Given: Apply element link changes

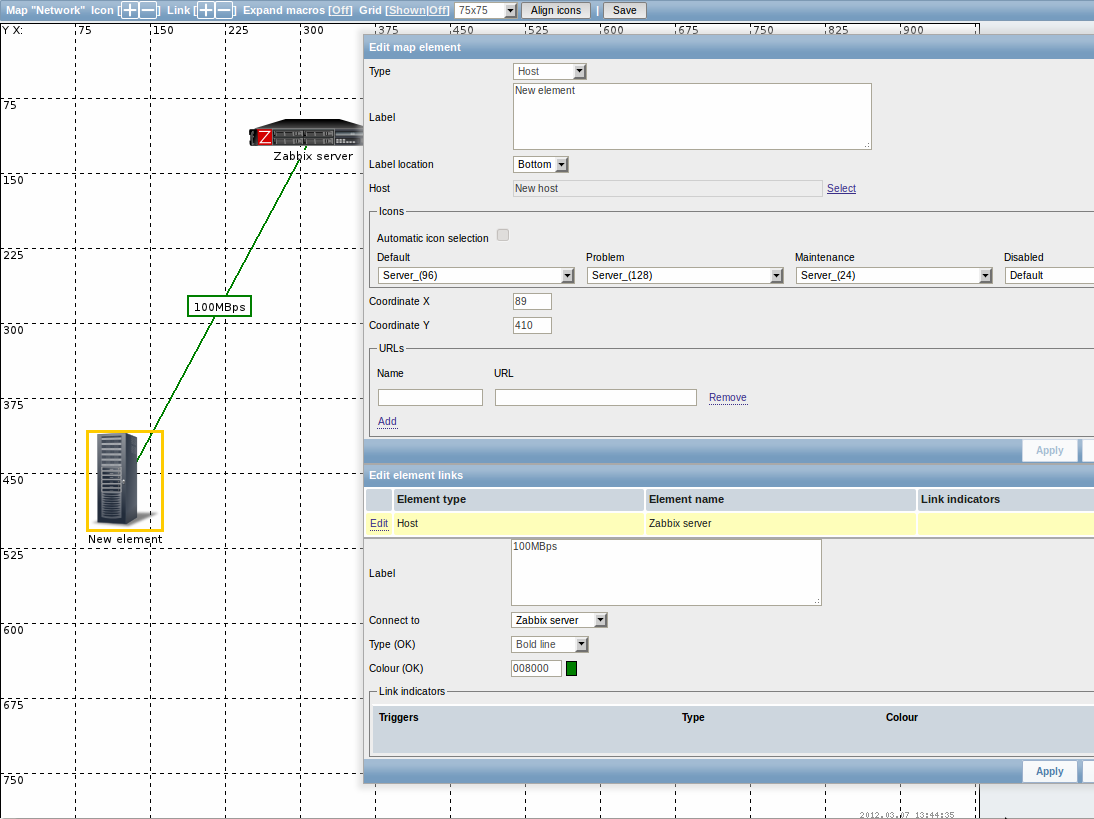Looking at the screenshot, I should [1049, 772].
